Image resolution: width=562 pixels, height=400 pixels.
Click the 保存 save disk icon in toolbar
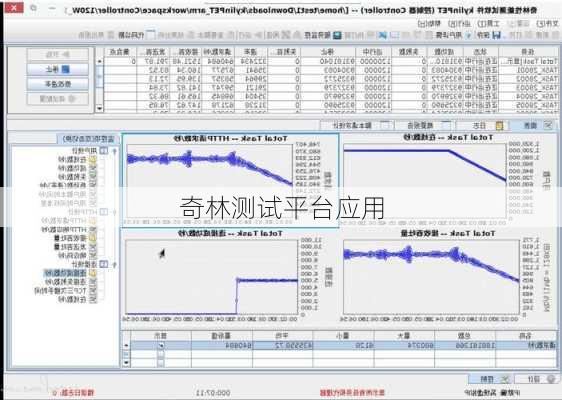point(497,35)
